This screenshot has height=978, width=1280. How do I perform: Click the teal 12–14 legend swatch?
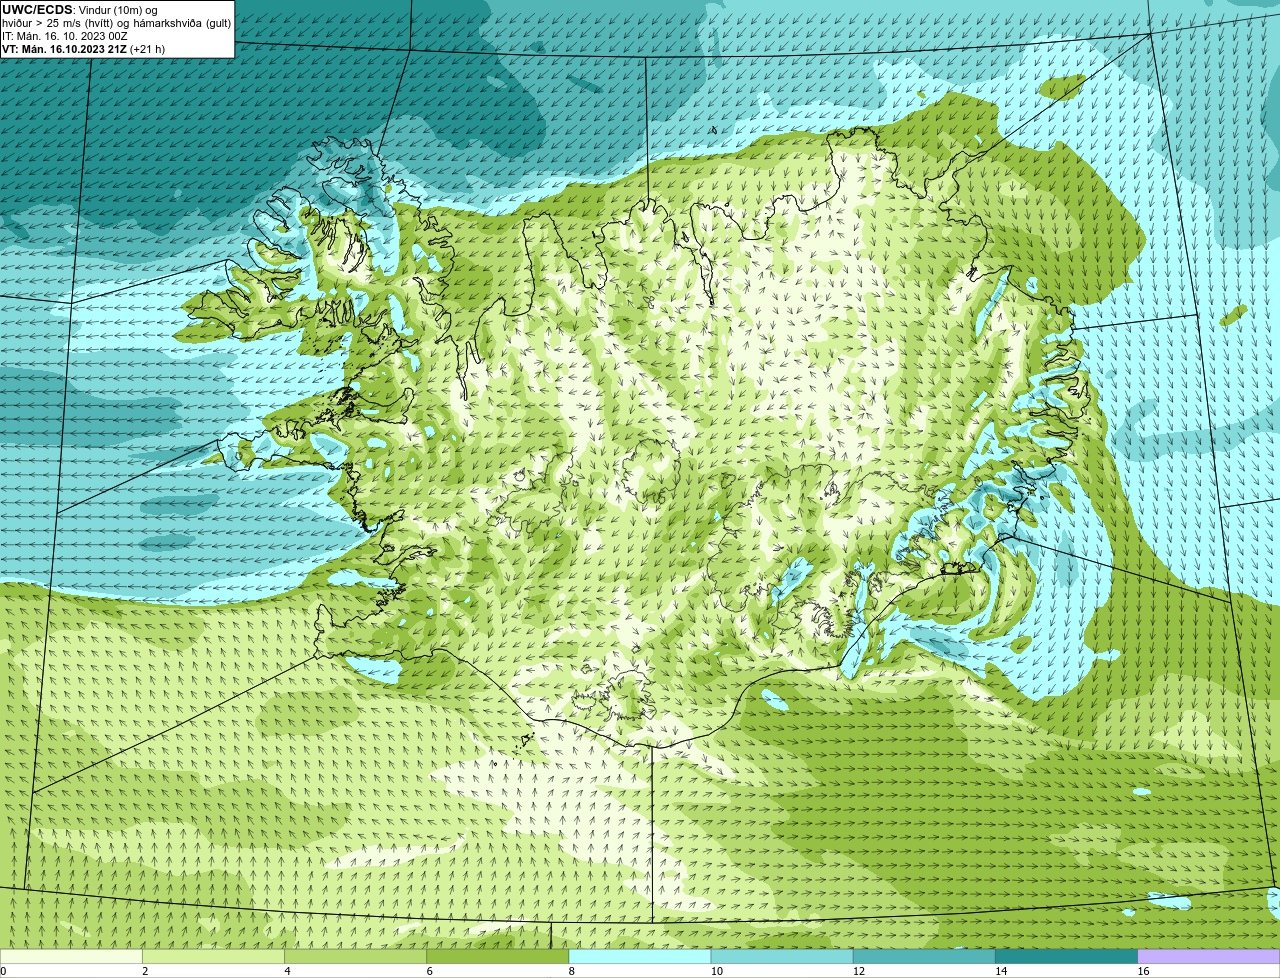pyautogui.click(x=924, y=957)
